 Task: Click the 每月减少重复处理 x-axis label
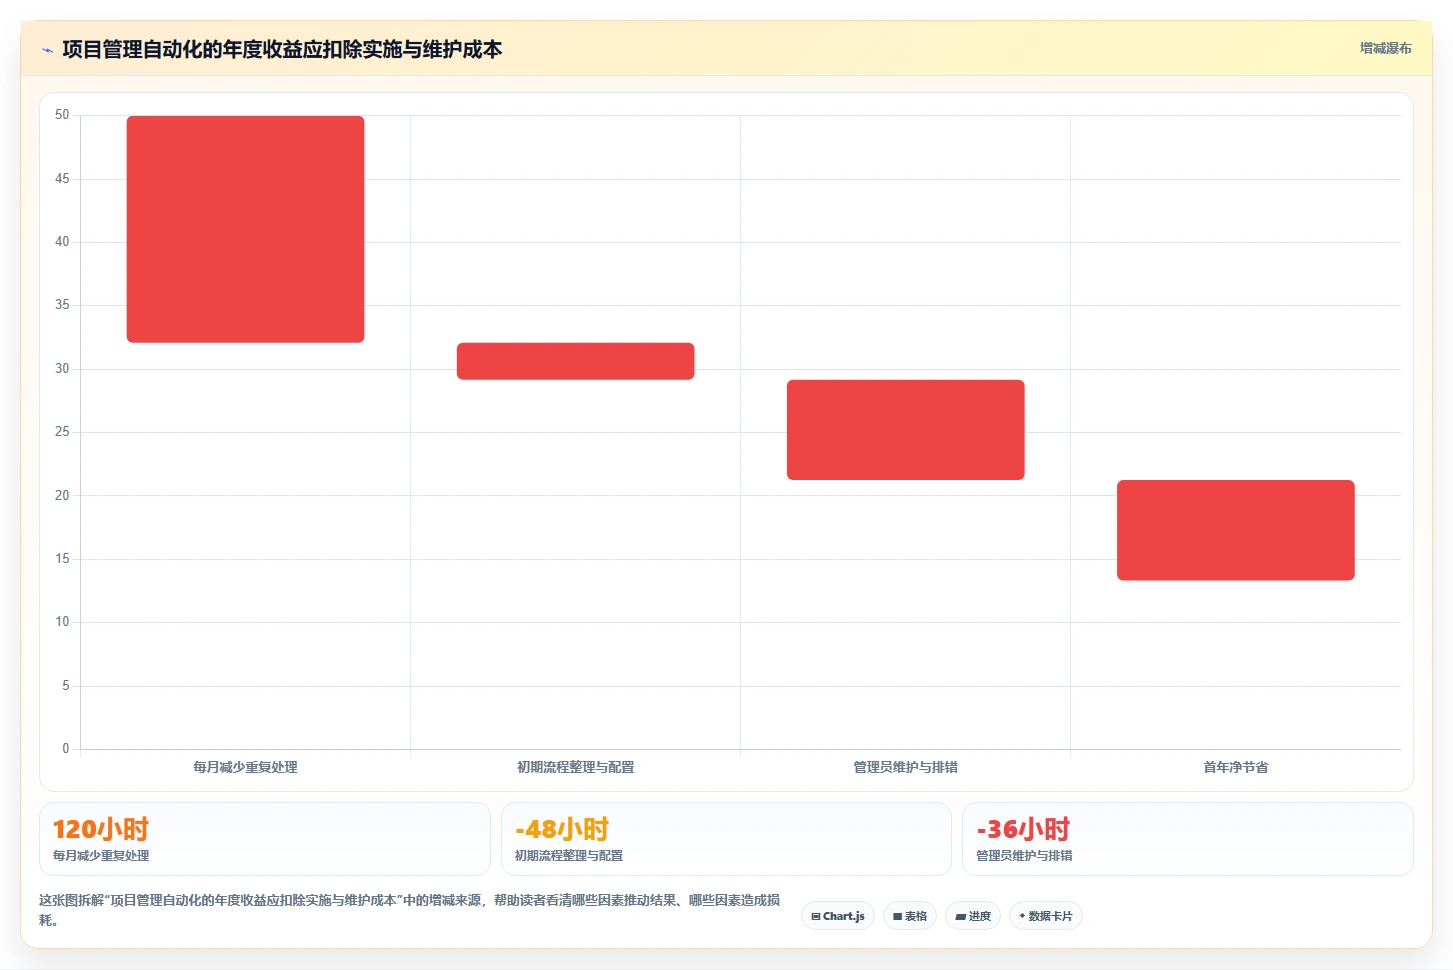click(x=245, y=767)
